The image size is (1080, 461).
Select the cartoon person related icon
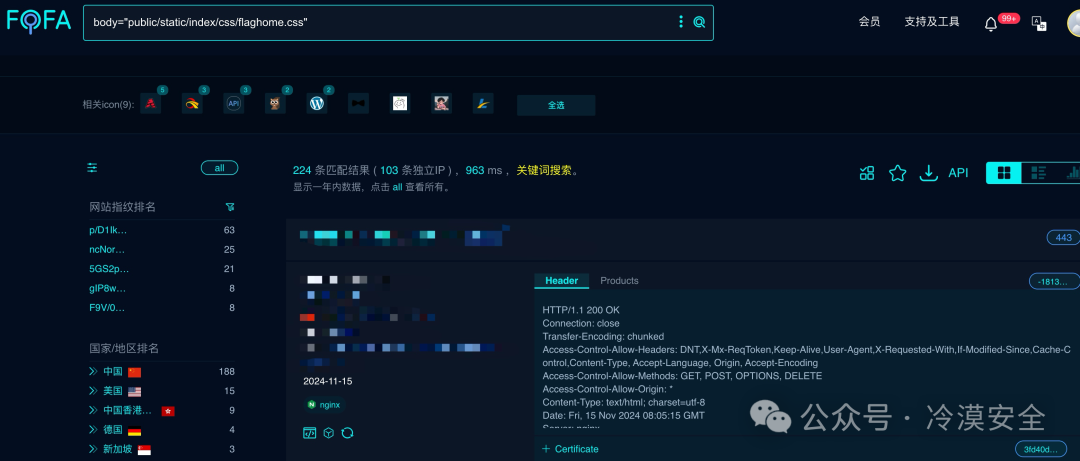pos(442,104)
